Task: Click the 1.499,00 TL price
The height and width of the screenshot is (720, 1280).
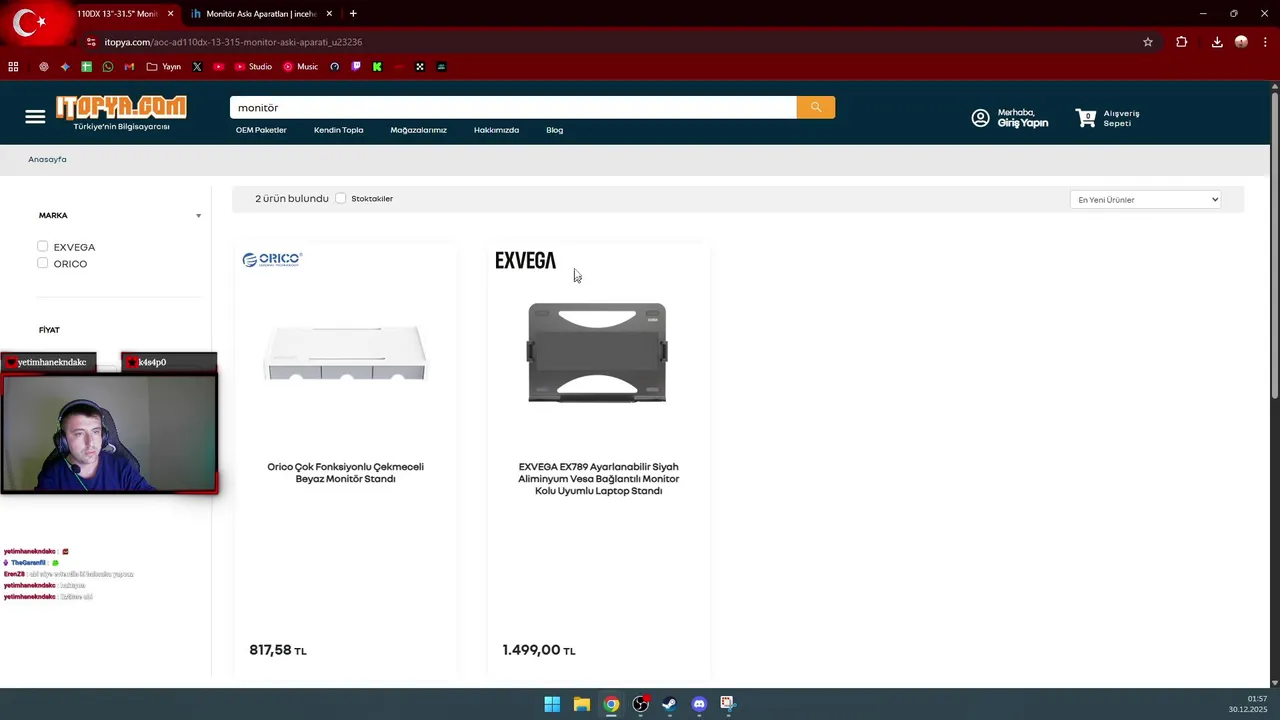Action: pyautogui.click(x=539, y=650)
